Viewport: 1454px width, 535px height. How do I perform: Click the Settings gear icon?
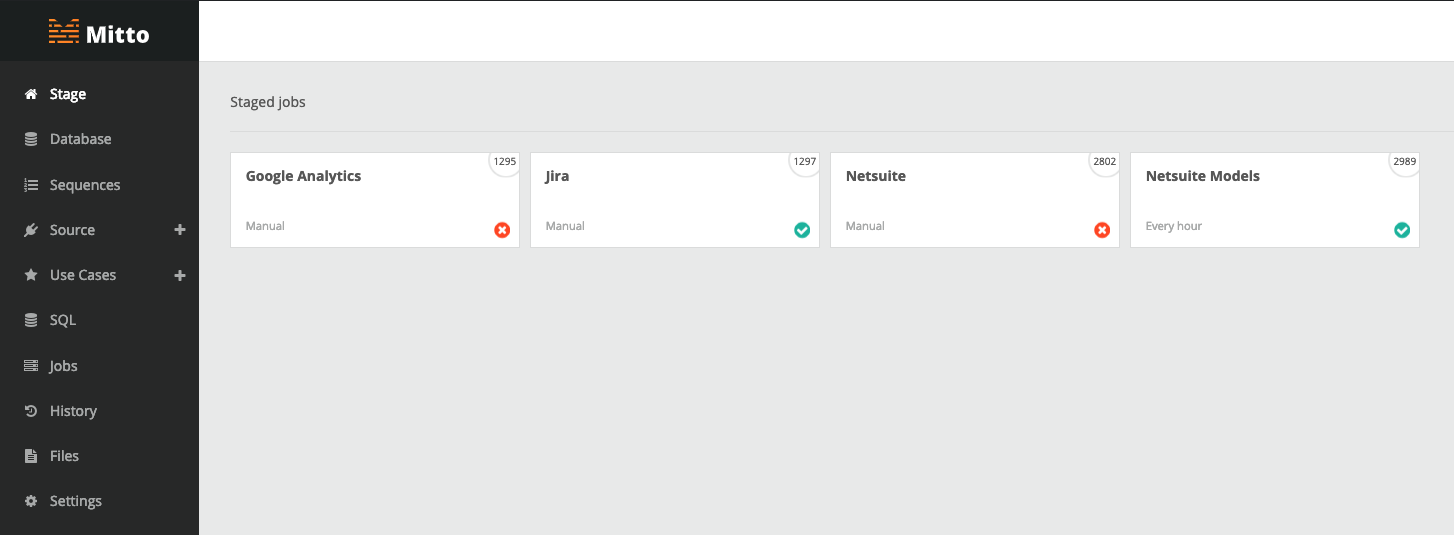31,501
